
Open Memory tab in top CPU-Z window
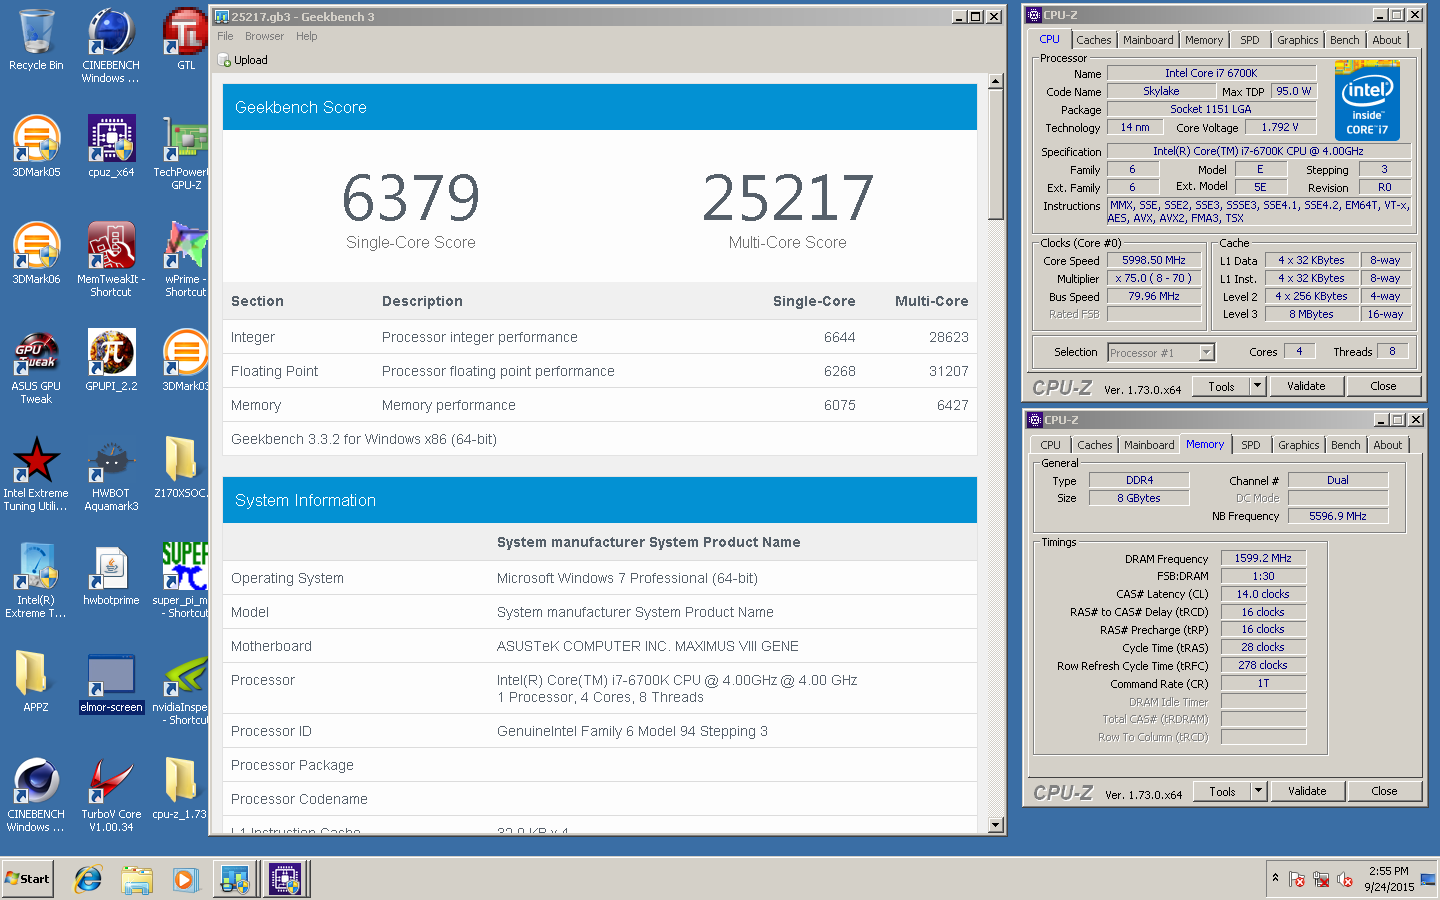1204,40
